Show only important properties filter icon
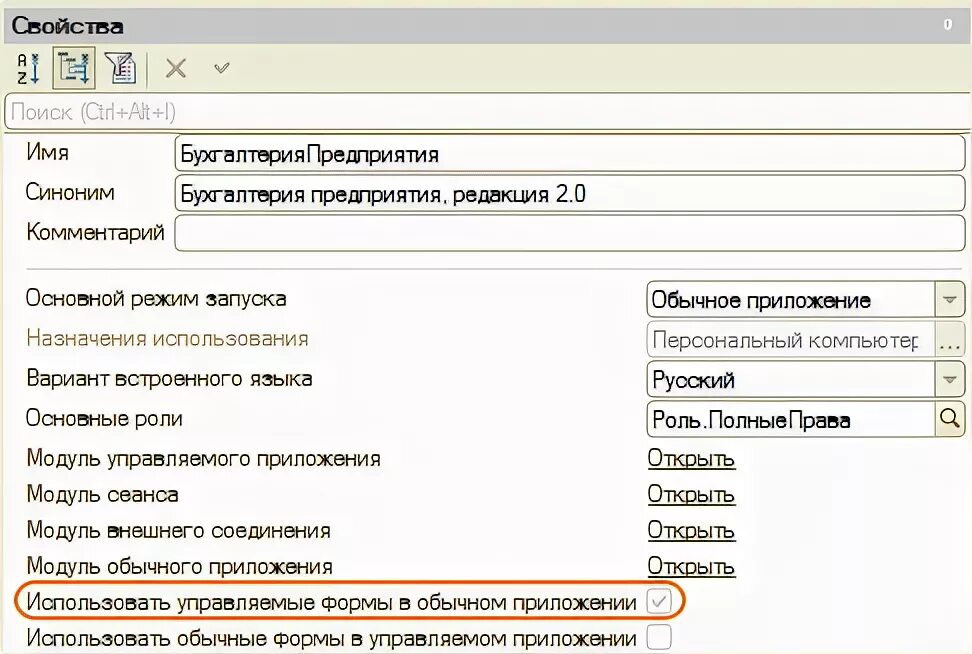Image resolution: width=972 pixels, height=654 pixels. pos(121,68)
